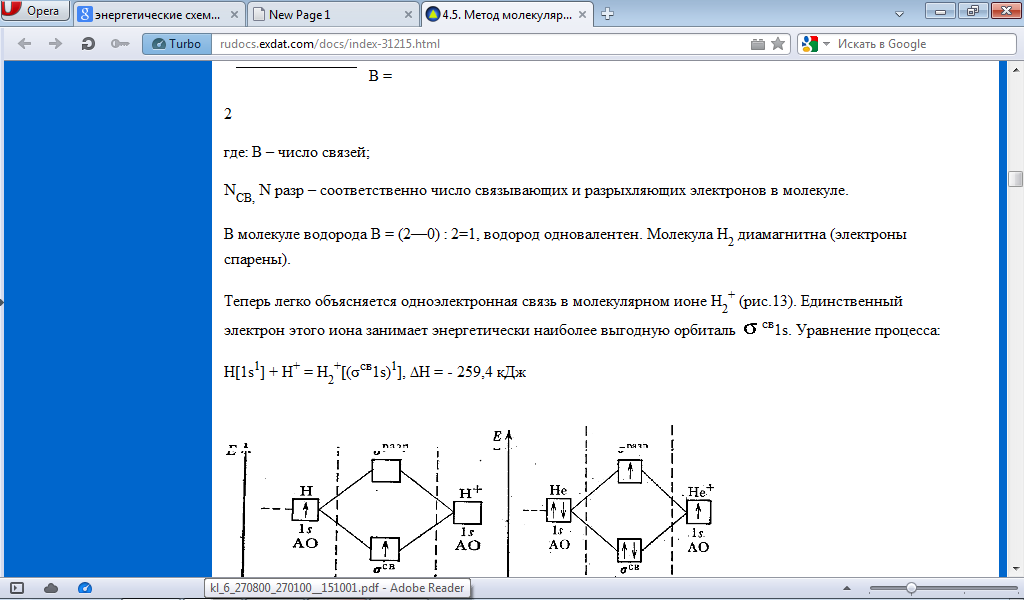Expand the search engine dropdown arrow
Screen dimensions: 1024x600
click(x=826, y=44)
